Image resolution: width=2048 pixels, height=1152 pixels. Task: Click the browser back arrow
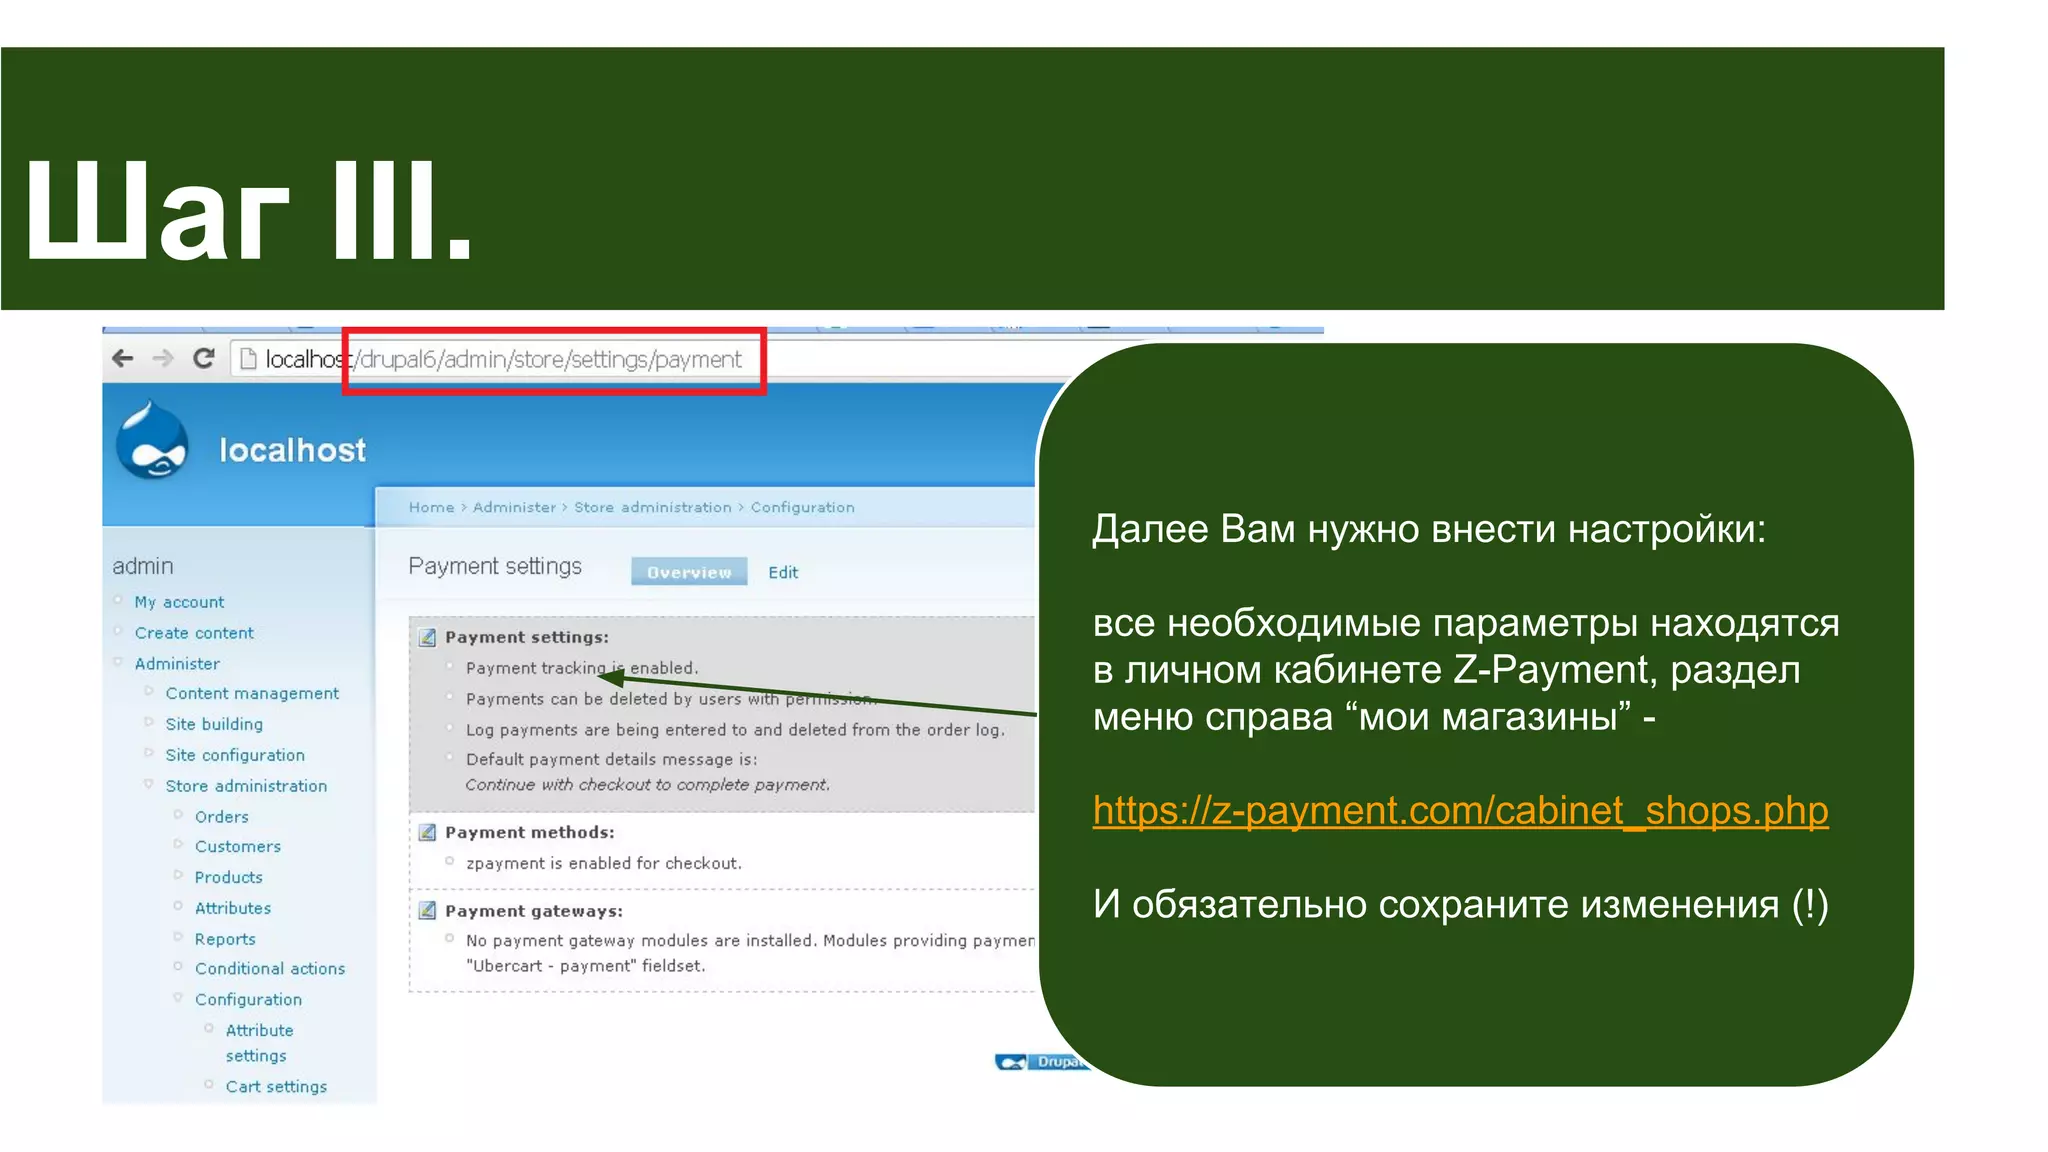coord(122,358)
